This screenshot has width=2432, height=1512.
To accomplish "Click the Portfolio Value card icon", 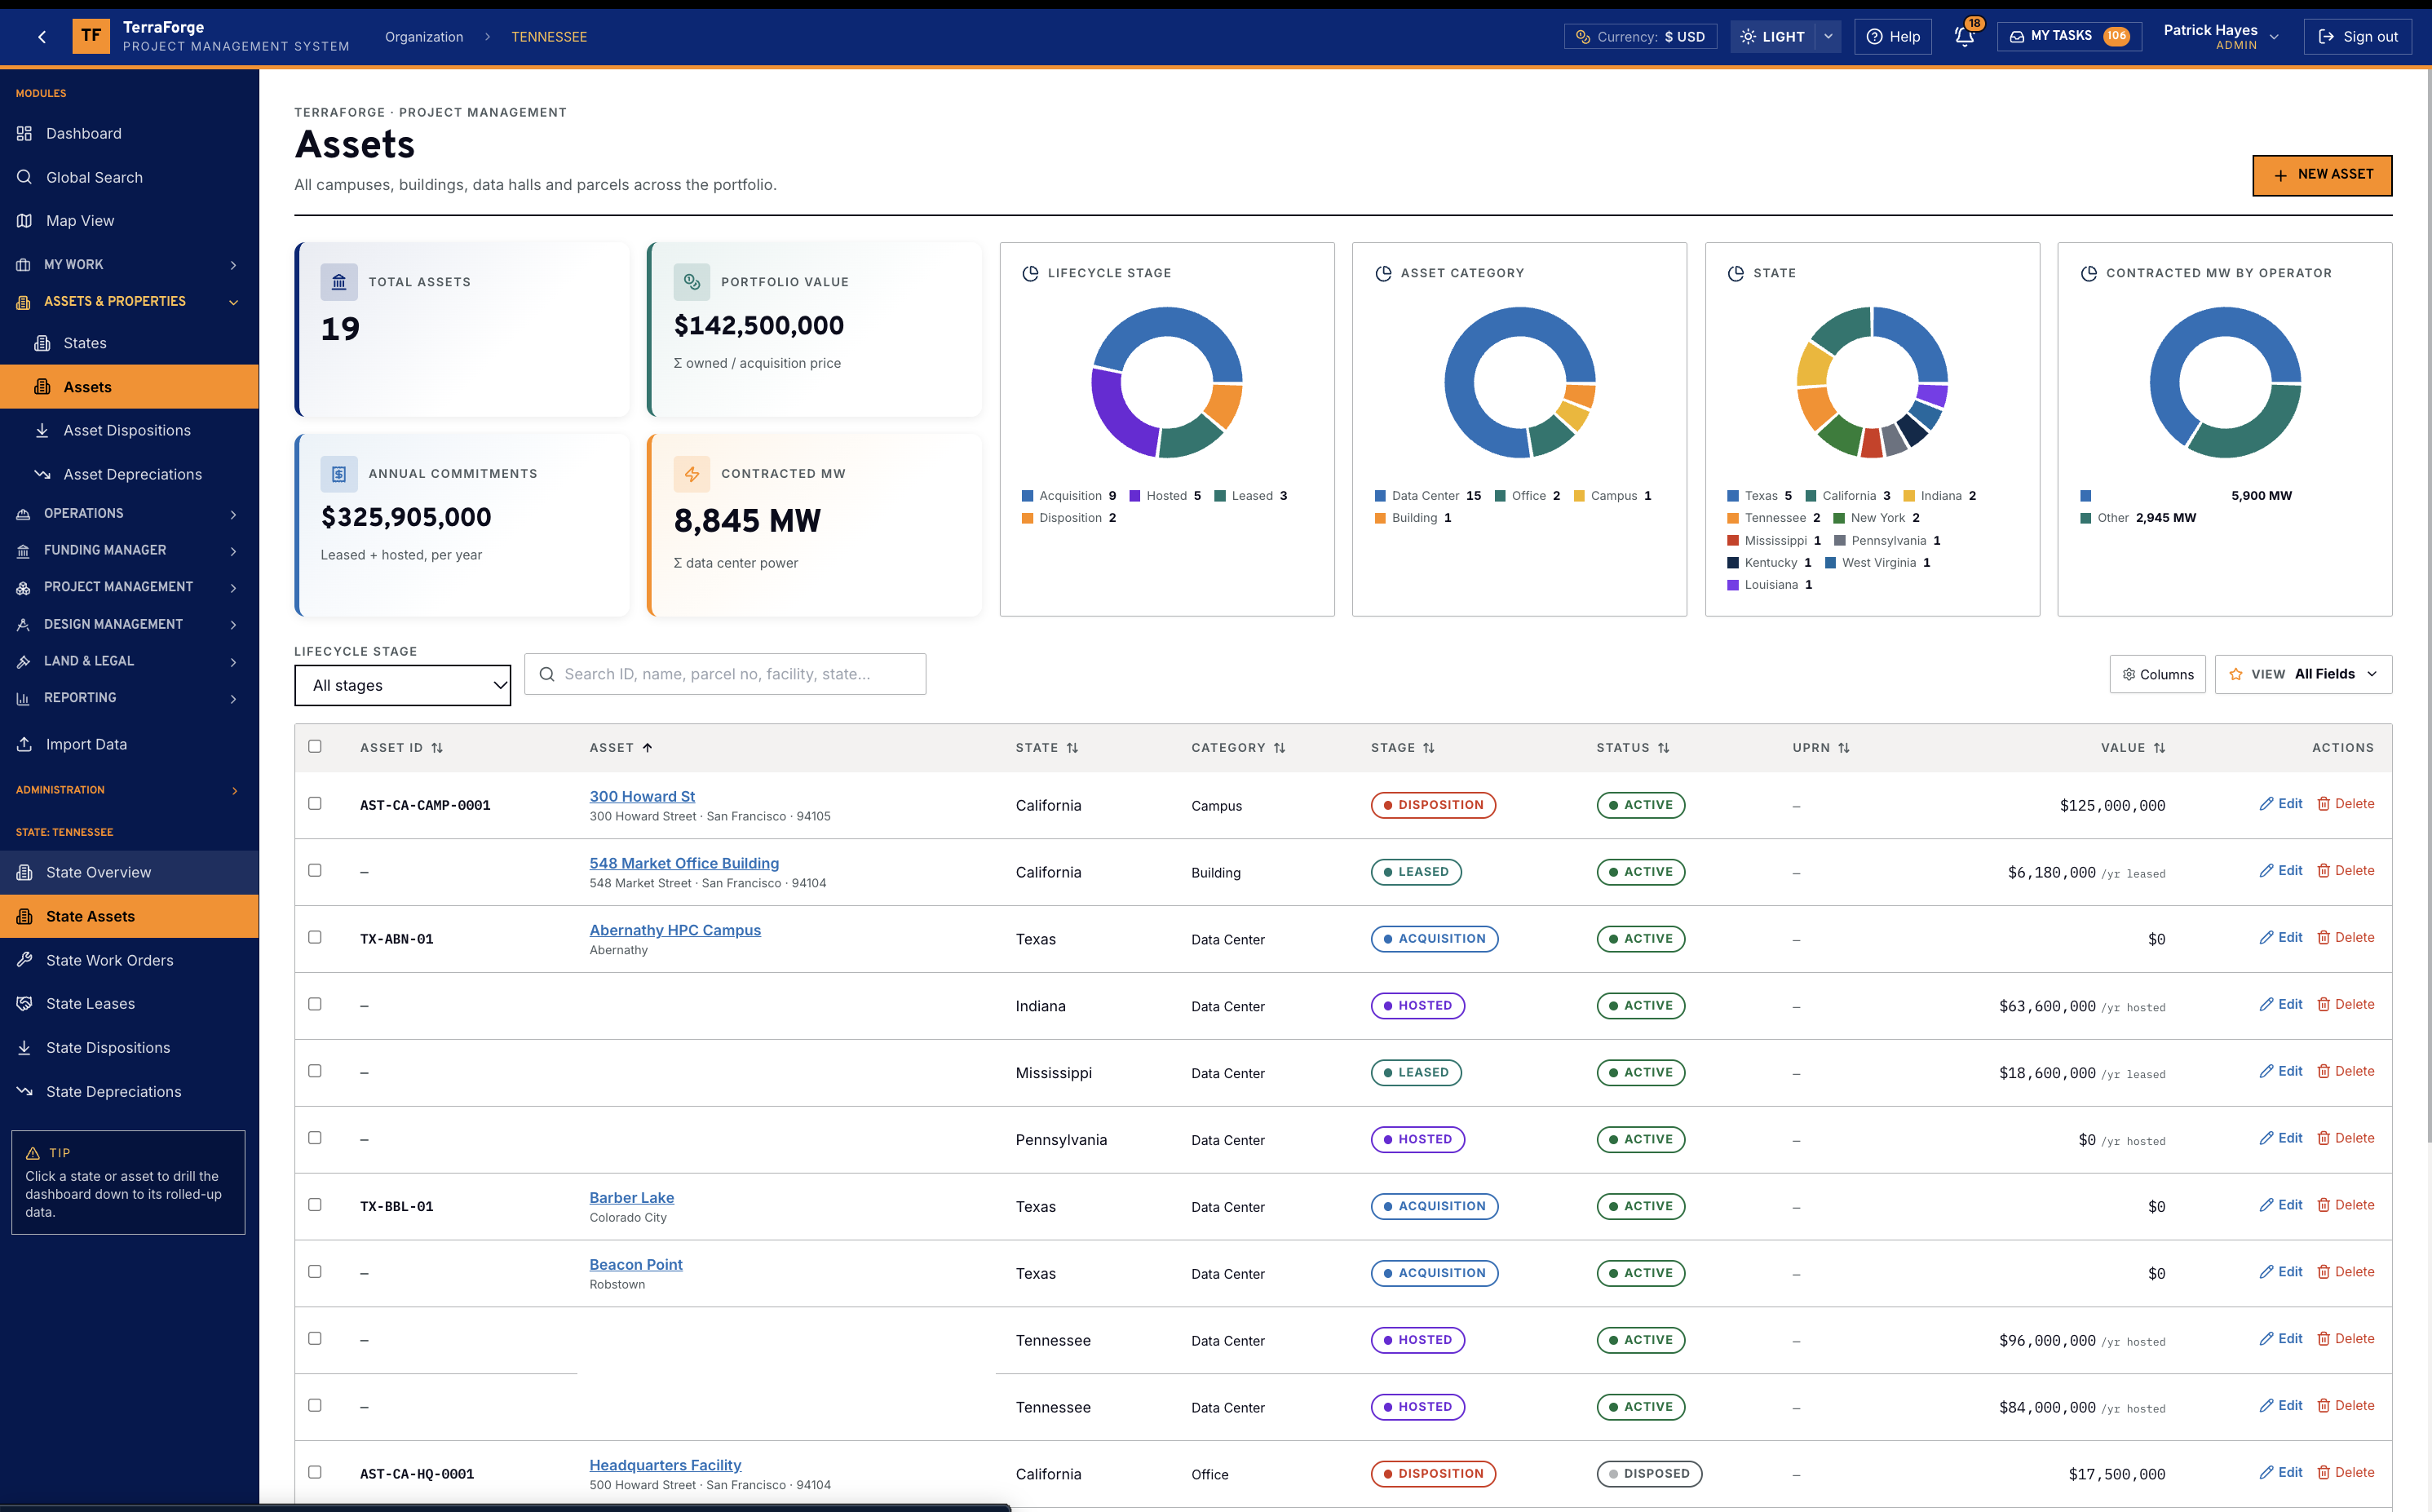I will pyautogui.click(x=692, y=282).
